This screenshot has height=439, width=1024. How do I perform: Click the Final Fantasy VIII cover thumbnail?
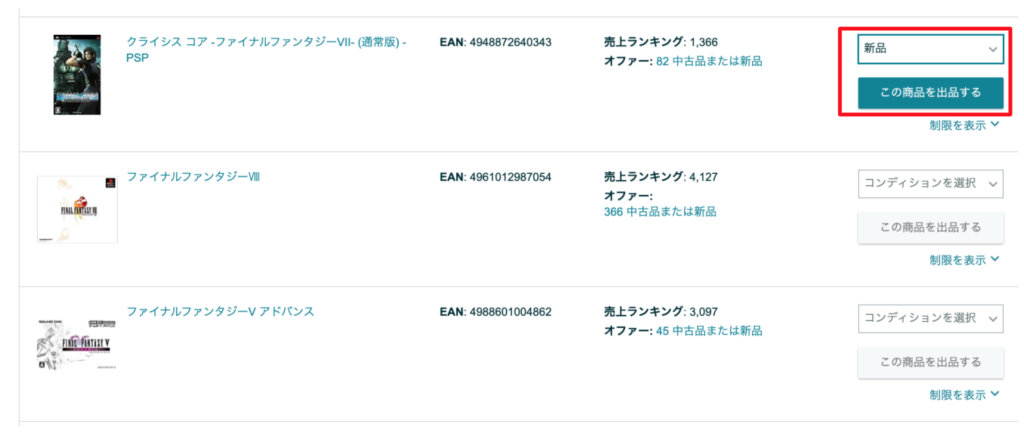click(77, 209)
